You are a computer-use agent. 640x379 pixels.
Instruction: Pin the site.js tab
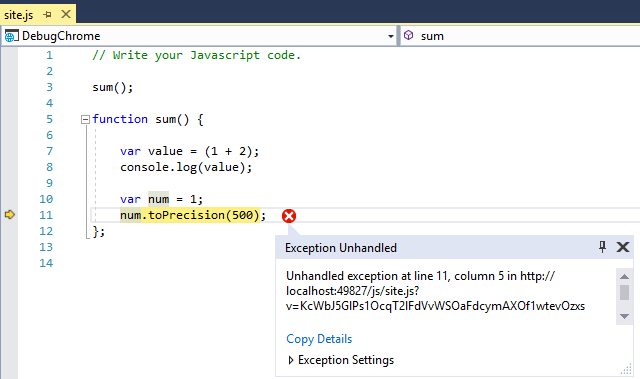47,15
